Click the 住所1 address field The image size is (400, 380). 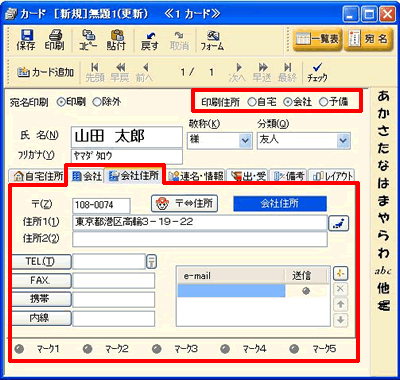tap(200, 222)
